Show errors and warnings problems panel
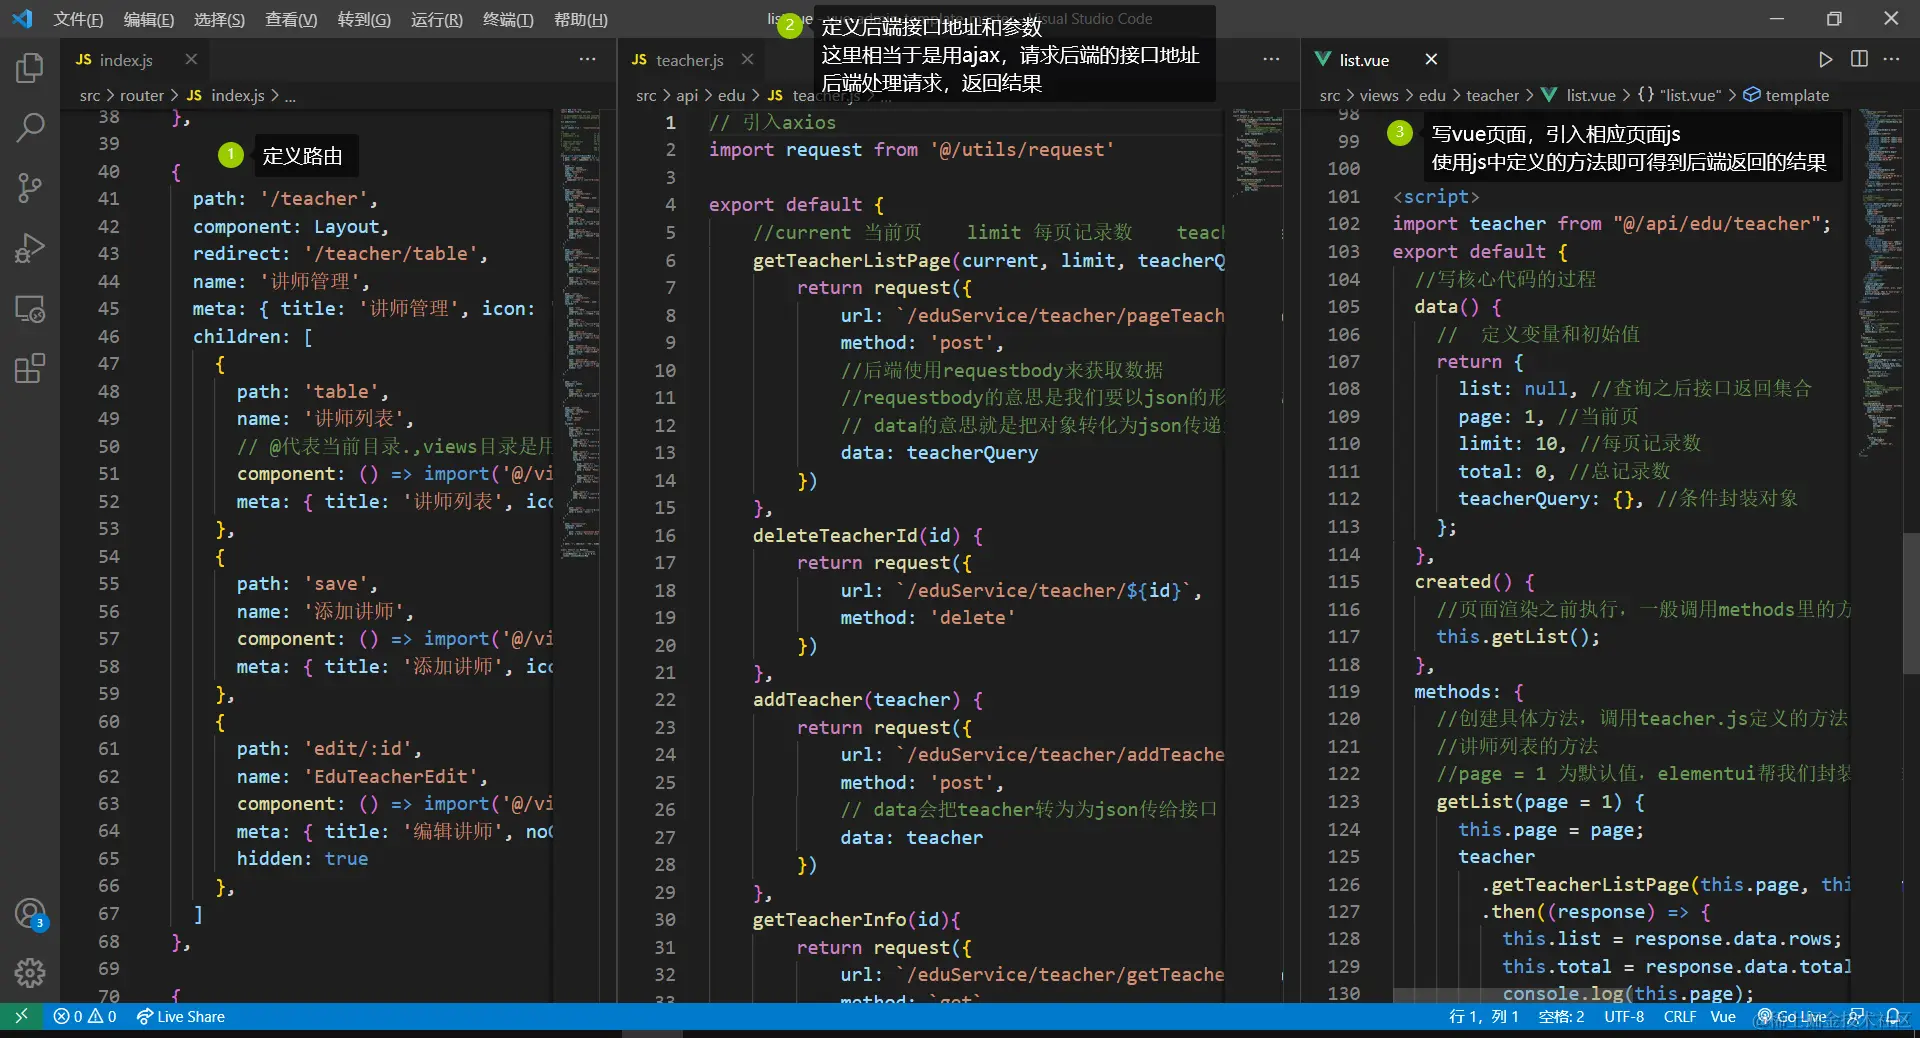 [85, 1016]
